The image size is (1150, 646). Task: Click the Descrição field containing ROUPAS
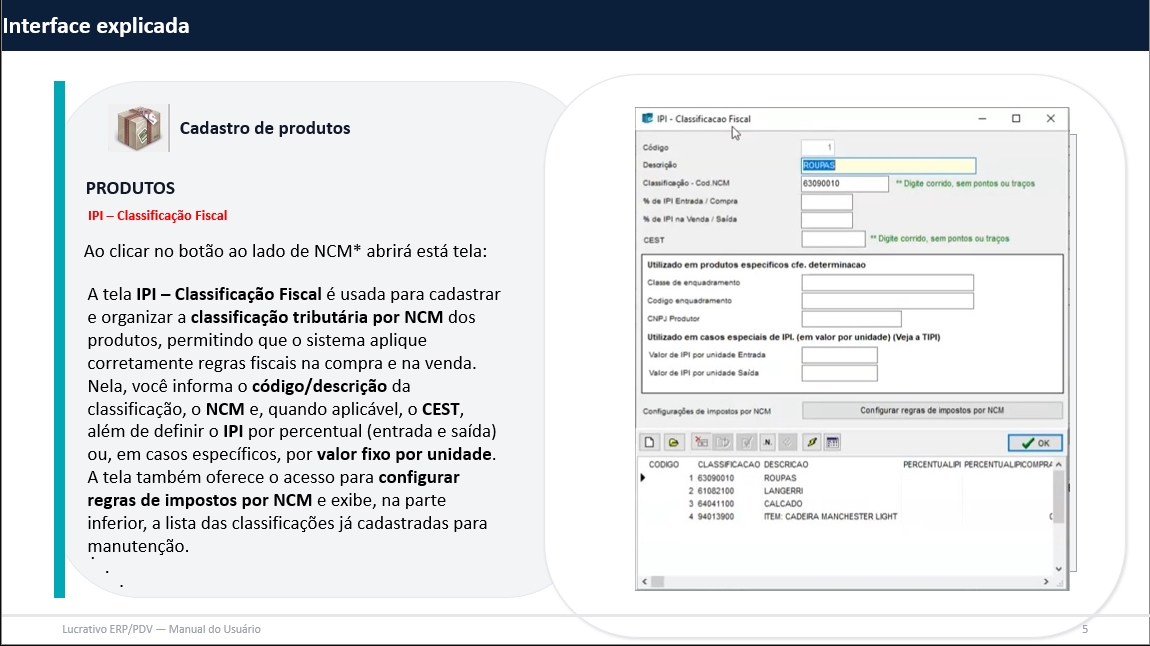point(888,166)
